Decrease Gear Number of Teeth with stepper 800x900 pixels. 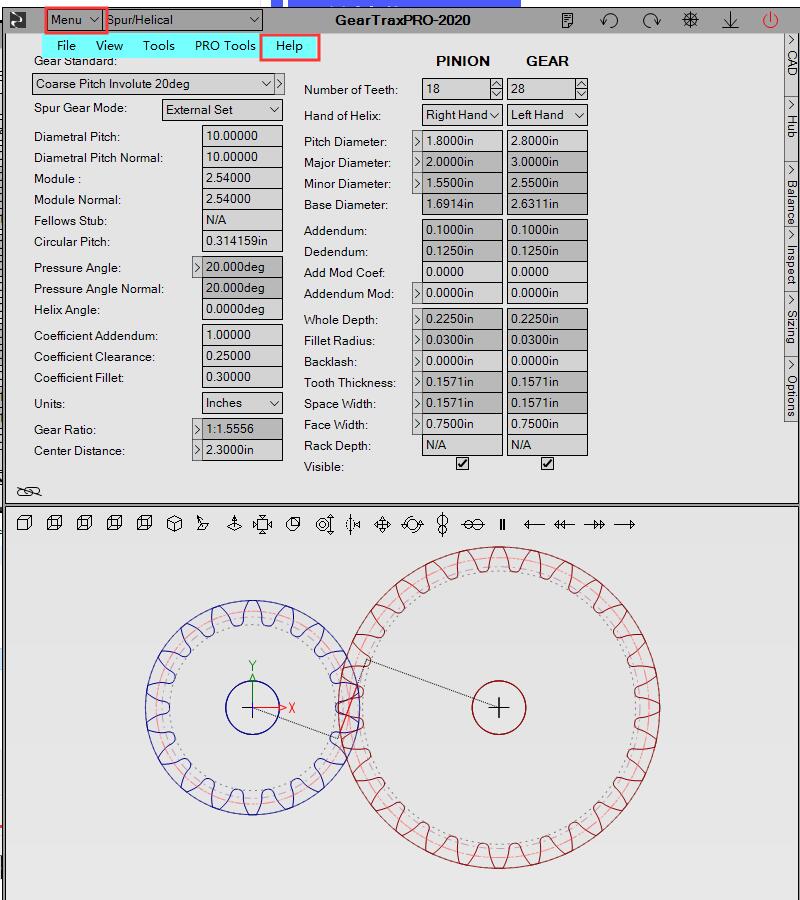(x=581, y=94)
